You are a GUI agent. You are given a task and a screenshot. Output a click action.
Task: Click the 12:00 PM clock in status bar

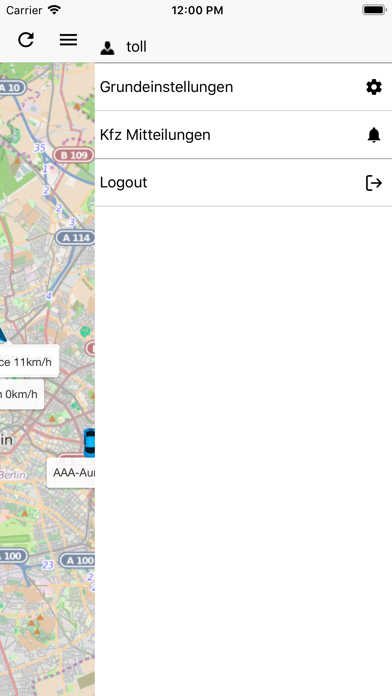pos(197,10)
